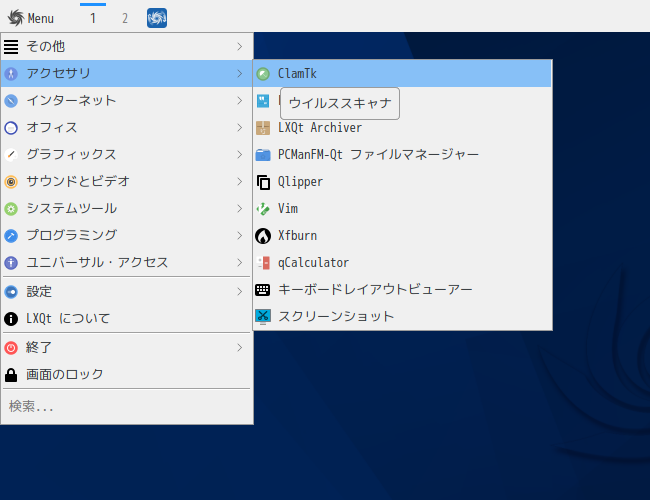Click the 検索... search field
The image size is (650, 500).
127,406
